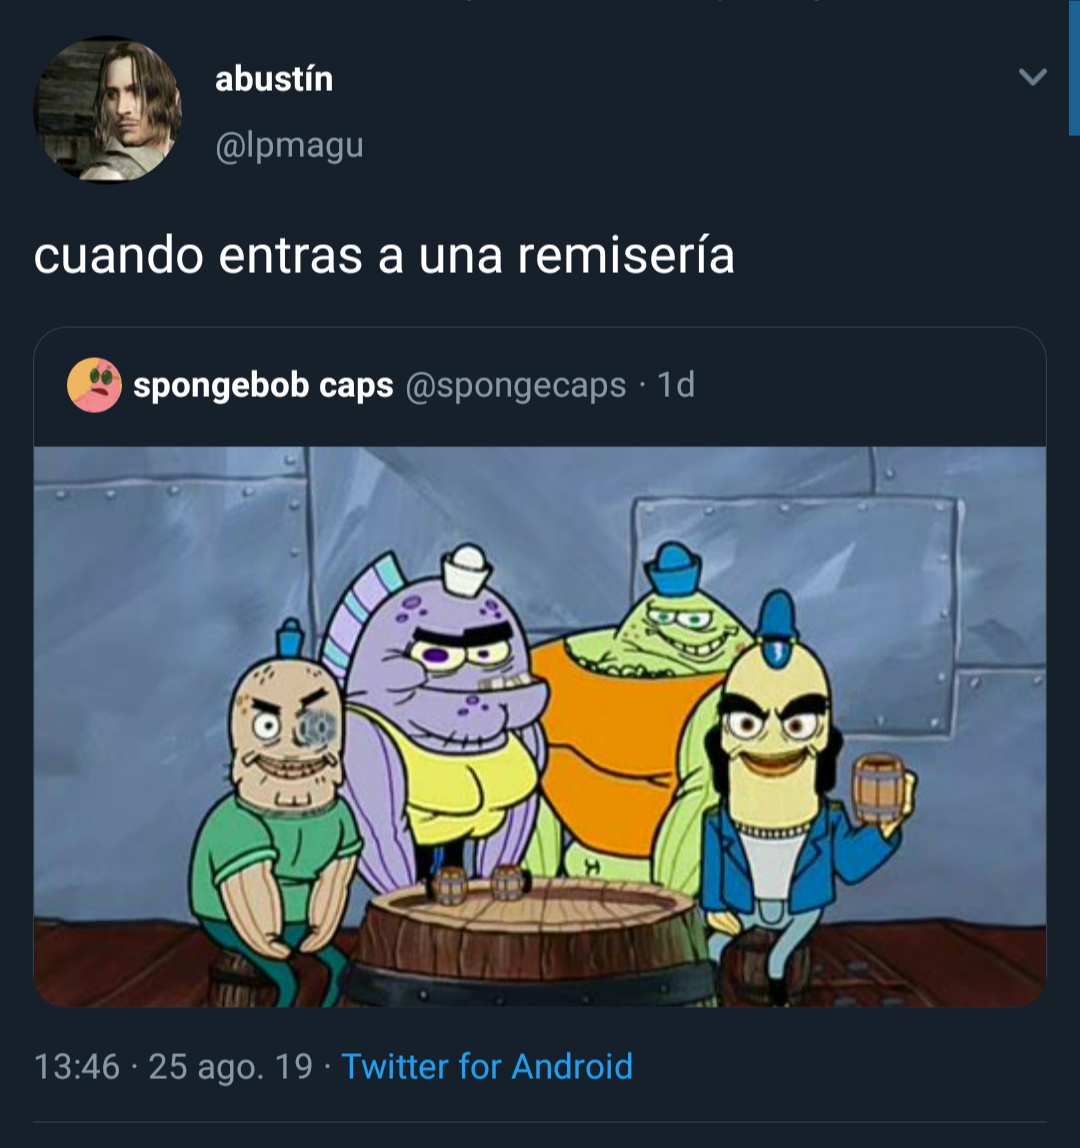This screenshot has width=1080, height=1148.
Task: Open the spongebob caps account name
Action: tap(263, 385)
